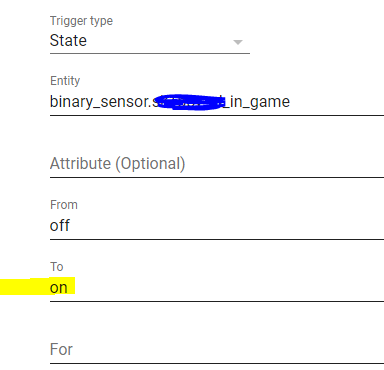Click the From field containing off
The height and width of the screenshot is (370, 384).
tap(217, 226)
